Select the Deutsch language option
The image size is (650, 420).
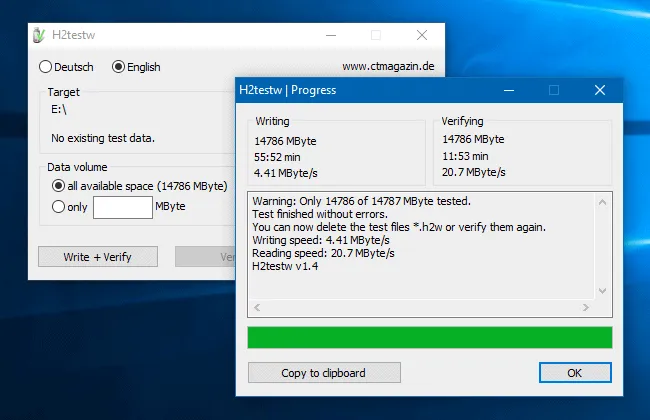coord(45,67)
